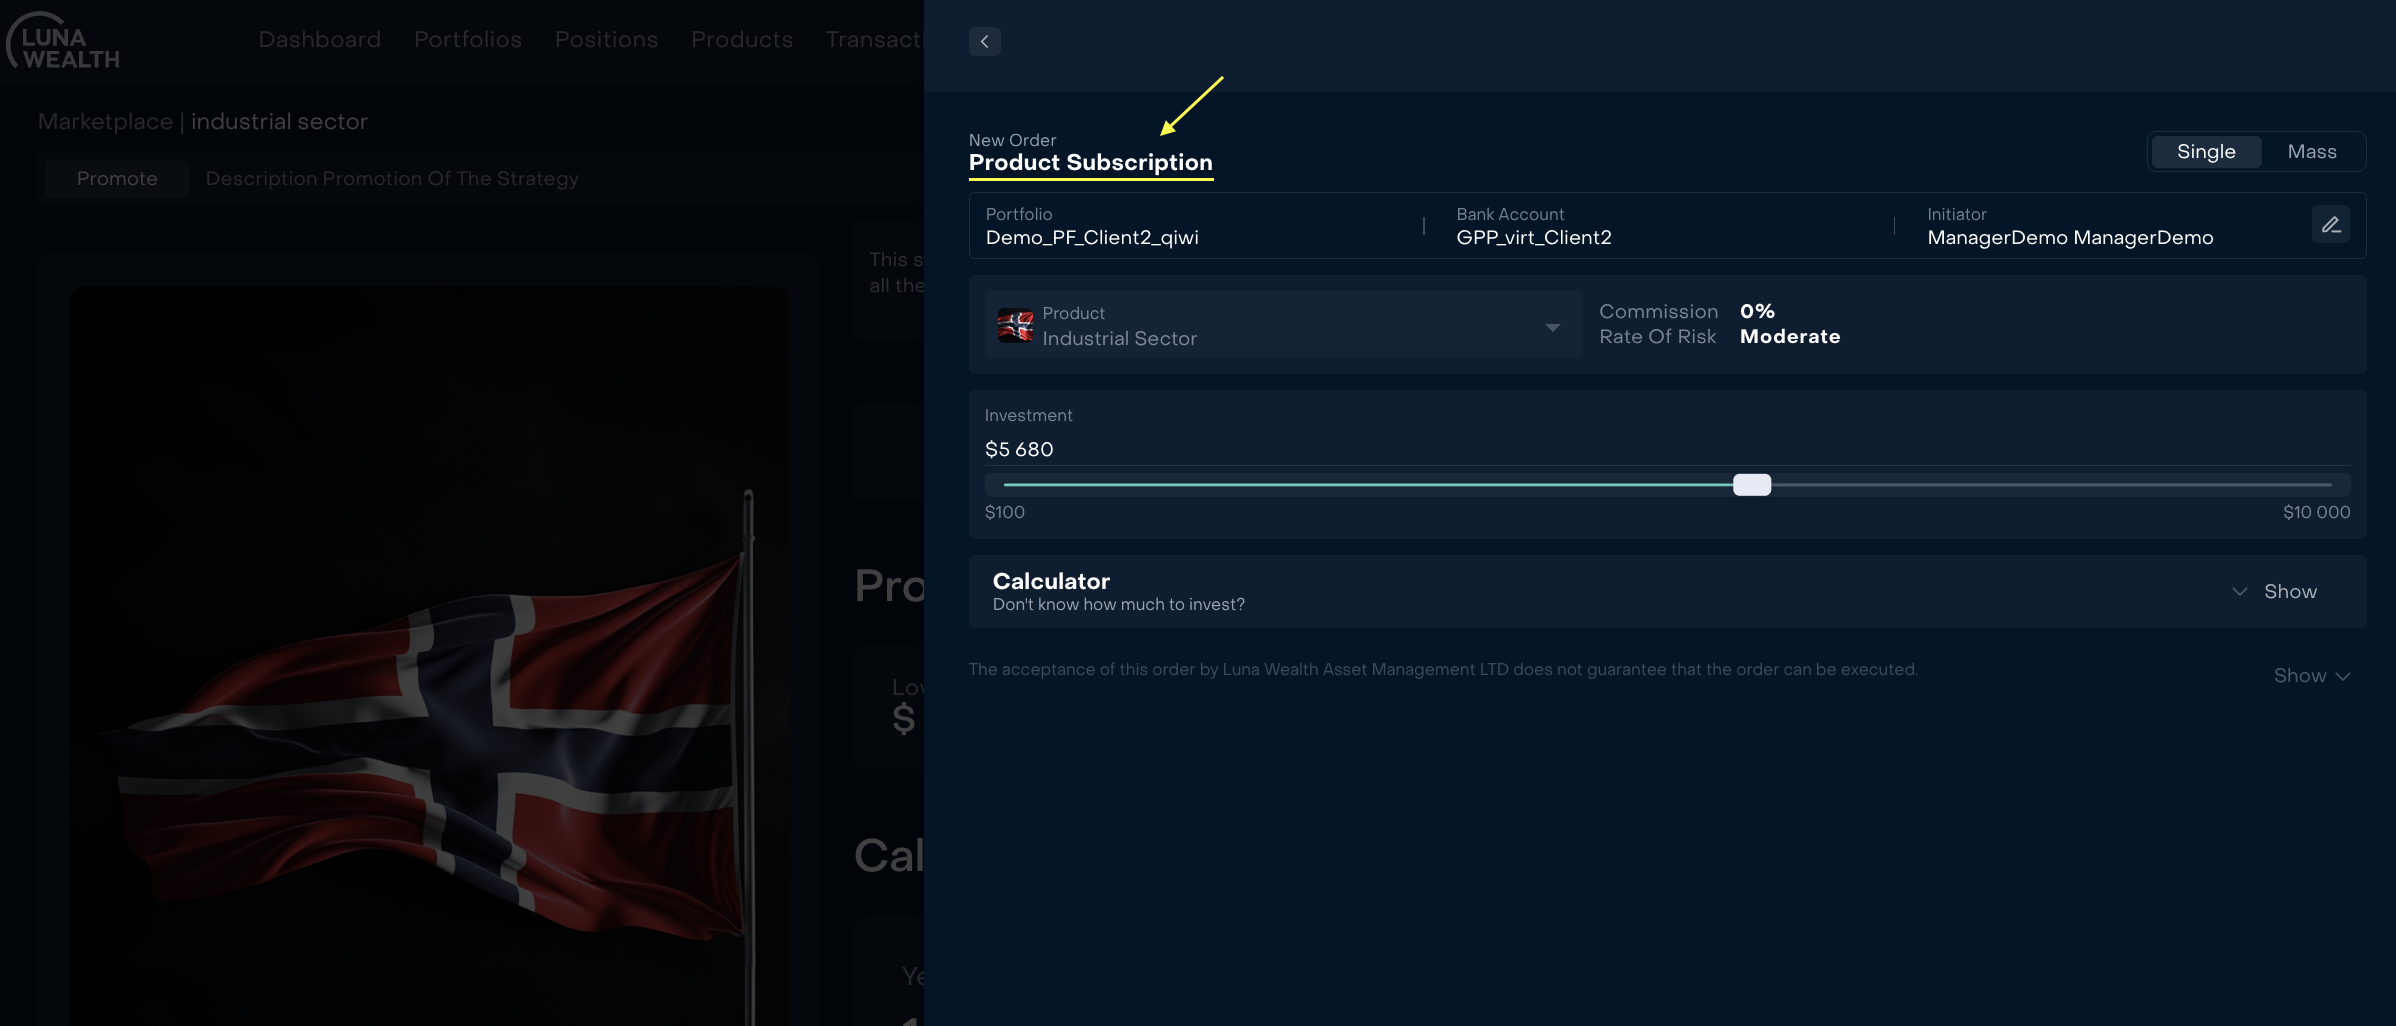The width and height of the screenshot is (2396, 1026).
Task: Open the Dashboard menu item
Action: pyautogui.click(x=319, y=40)
